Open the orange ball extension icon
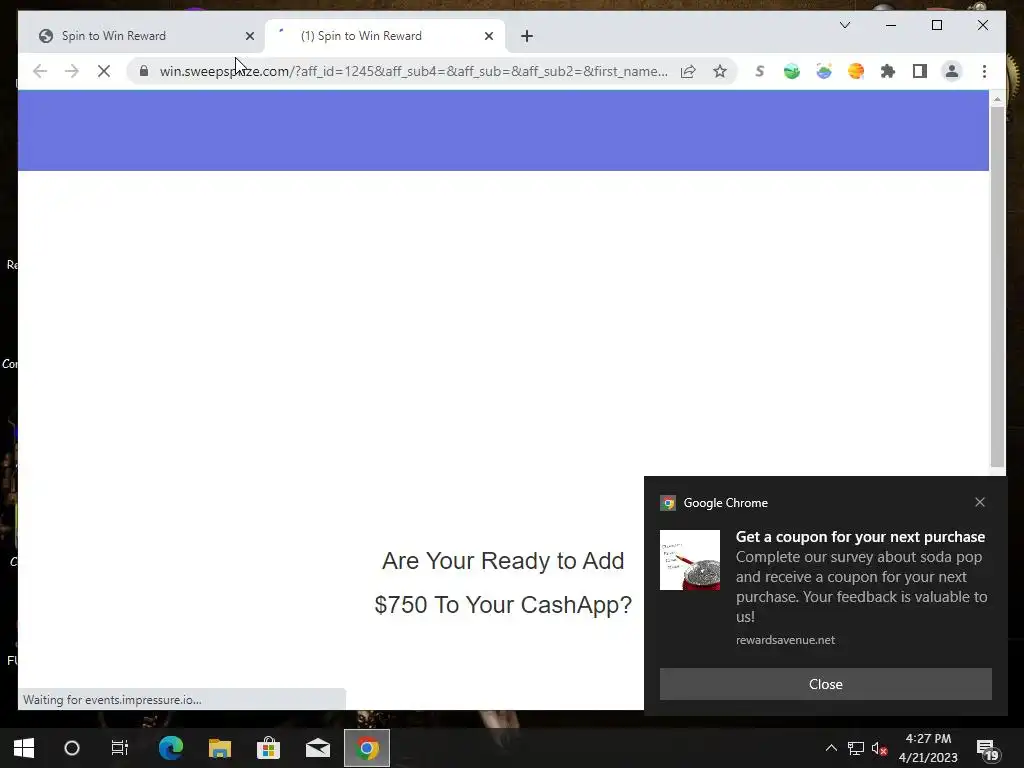 pyautogui.click(x=856, y=71)
